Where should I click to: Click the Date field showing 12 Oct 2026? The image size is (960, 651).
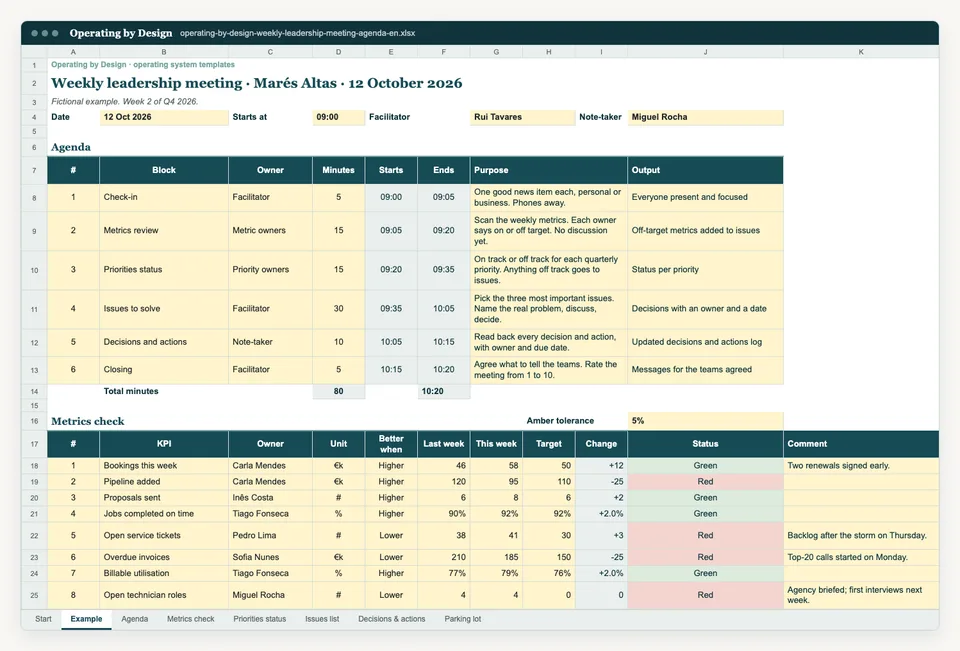(163, 117)
